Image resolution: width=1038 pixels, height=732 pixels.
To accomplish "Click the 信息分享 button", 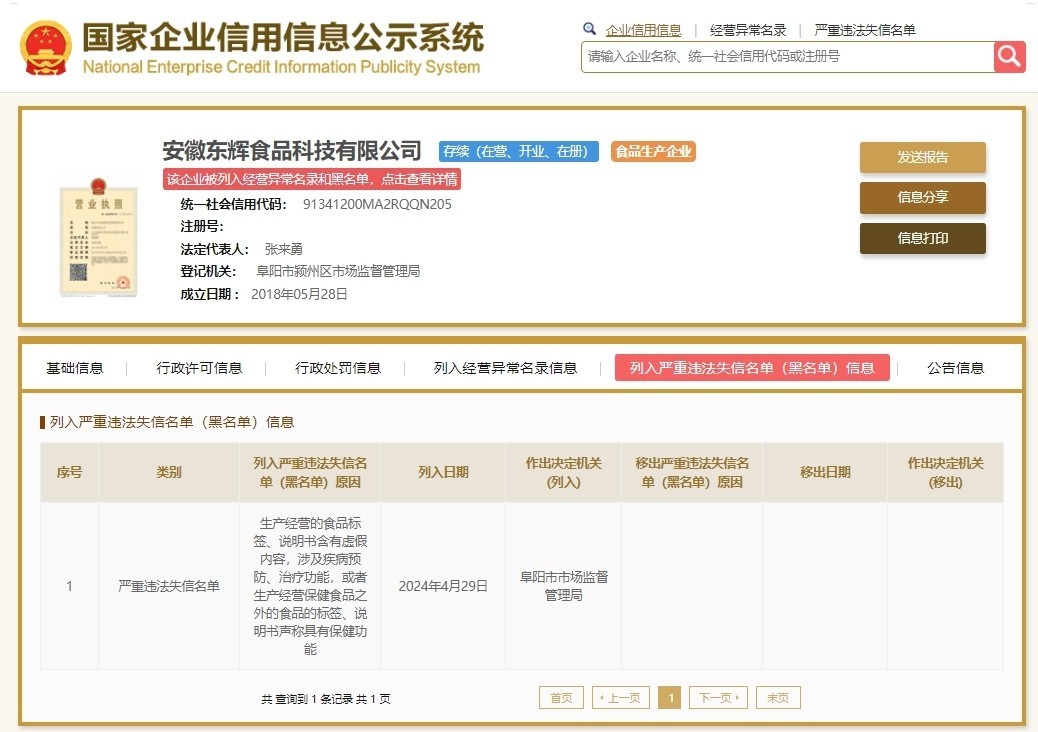I will [923, 197].
